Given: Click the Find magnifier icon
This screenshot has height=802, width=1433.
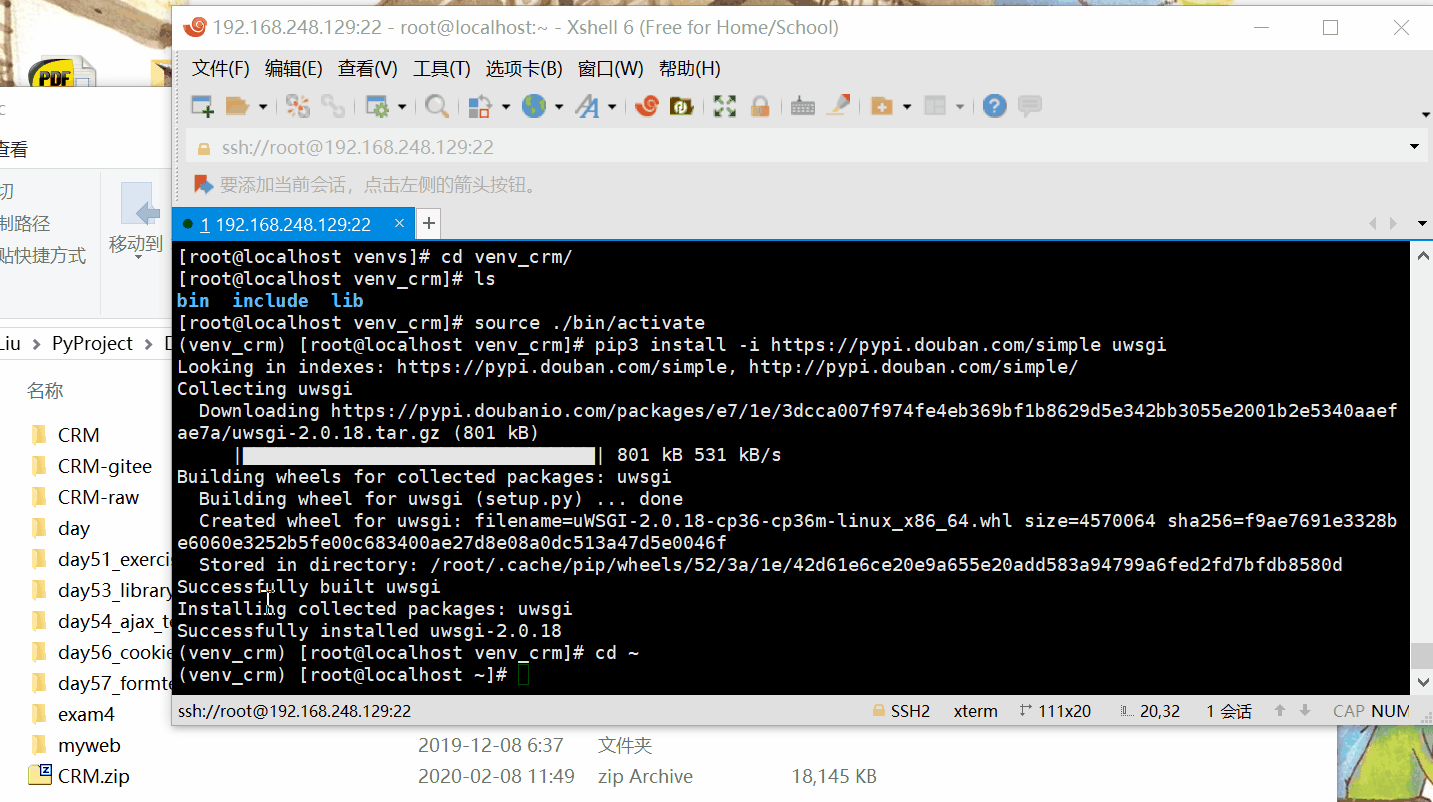Looking at the screenshot, I should [437, 106].
